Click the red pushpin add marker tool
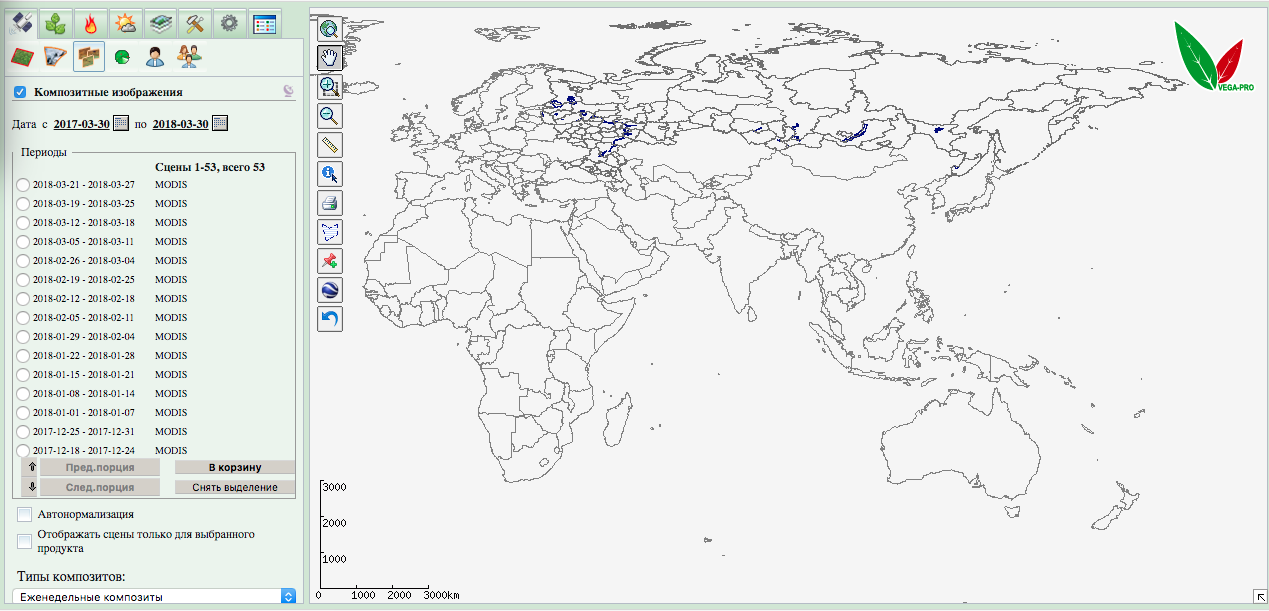Screen dimensions: 1269x611 pyautogui.click(x=330, y=261)
